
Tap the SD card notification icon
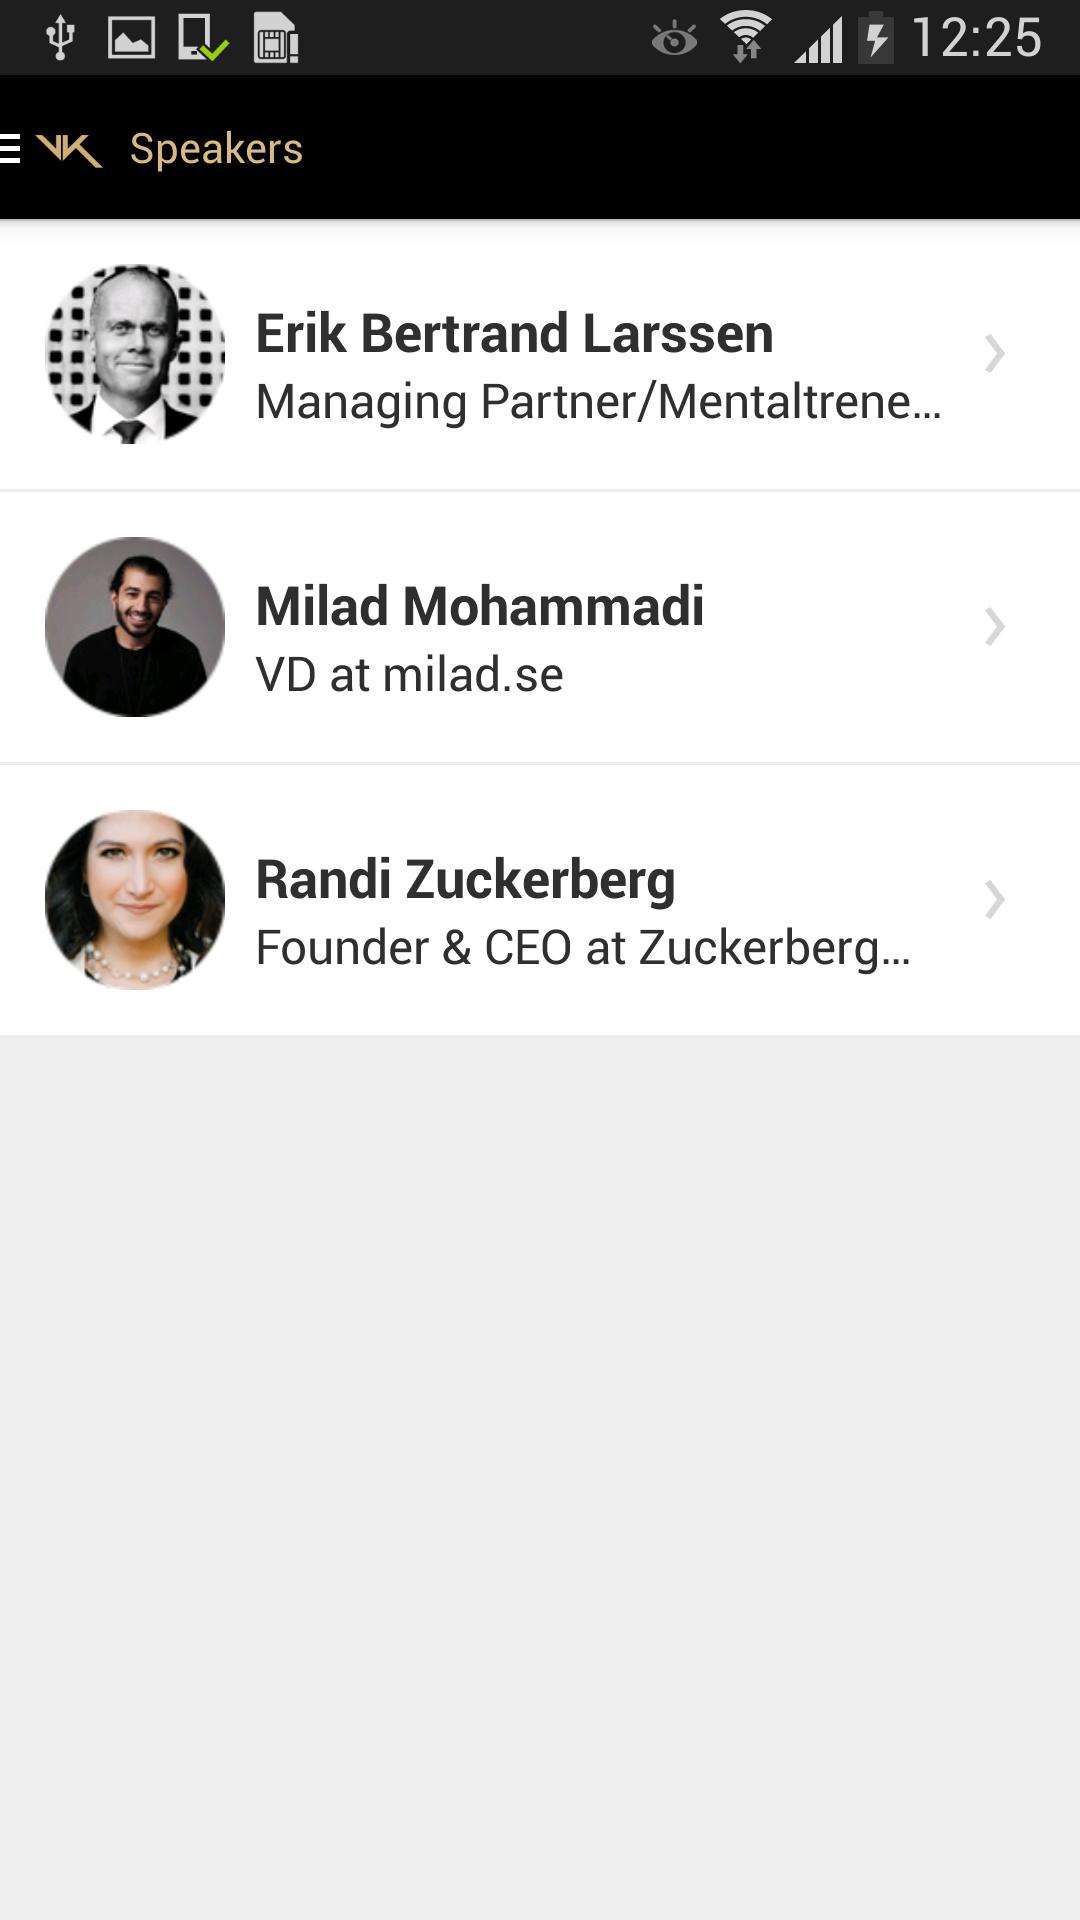[276, 38]
